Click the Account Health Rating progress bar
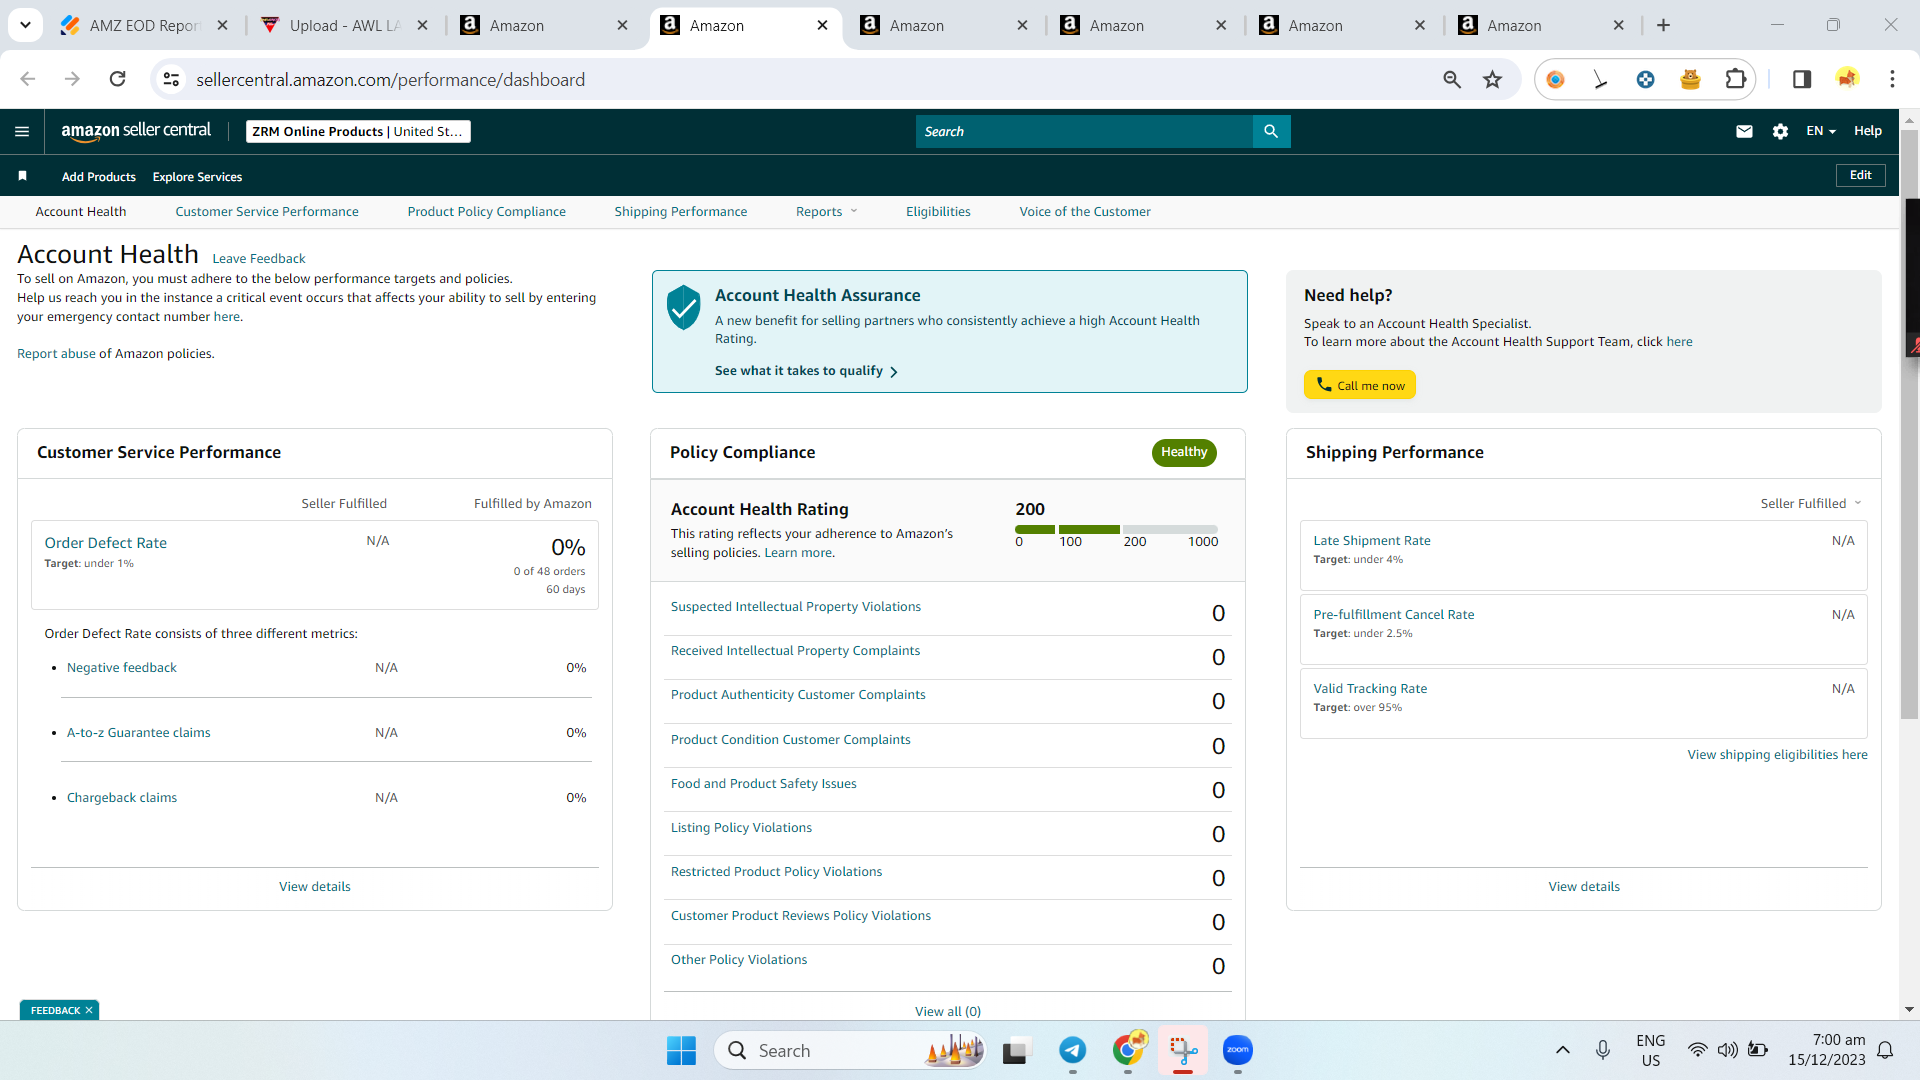The width and height of the screenshot is (1920, 1080). point(1116,529)
